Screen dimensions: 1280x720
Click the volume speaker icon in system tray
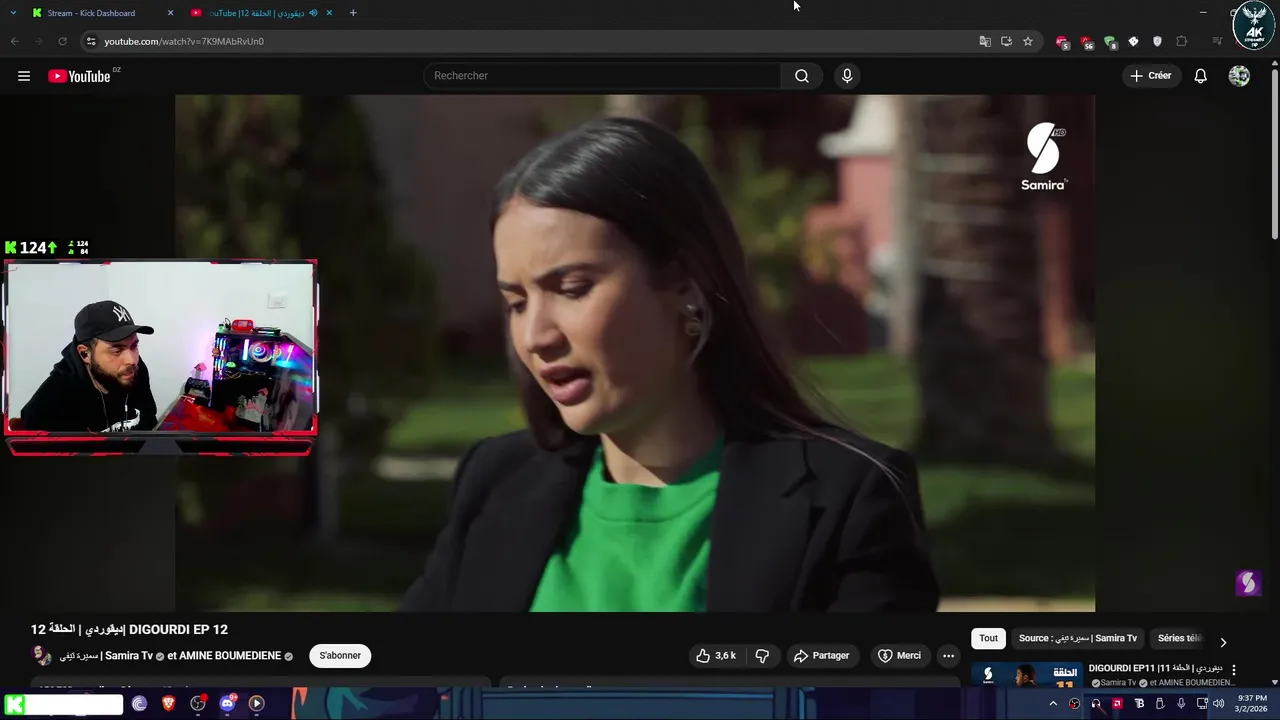coord(1218,704)
